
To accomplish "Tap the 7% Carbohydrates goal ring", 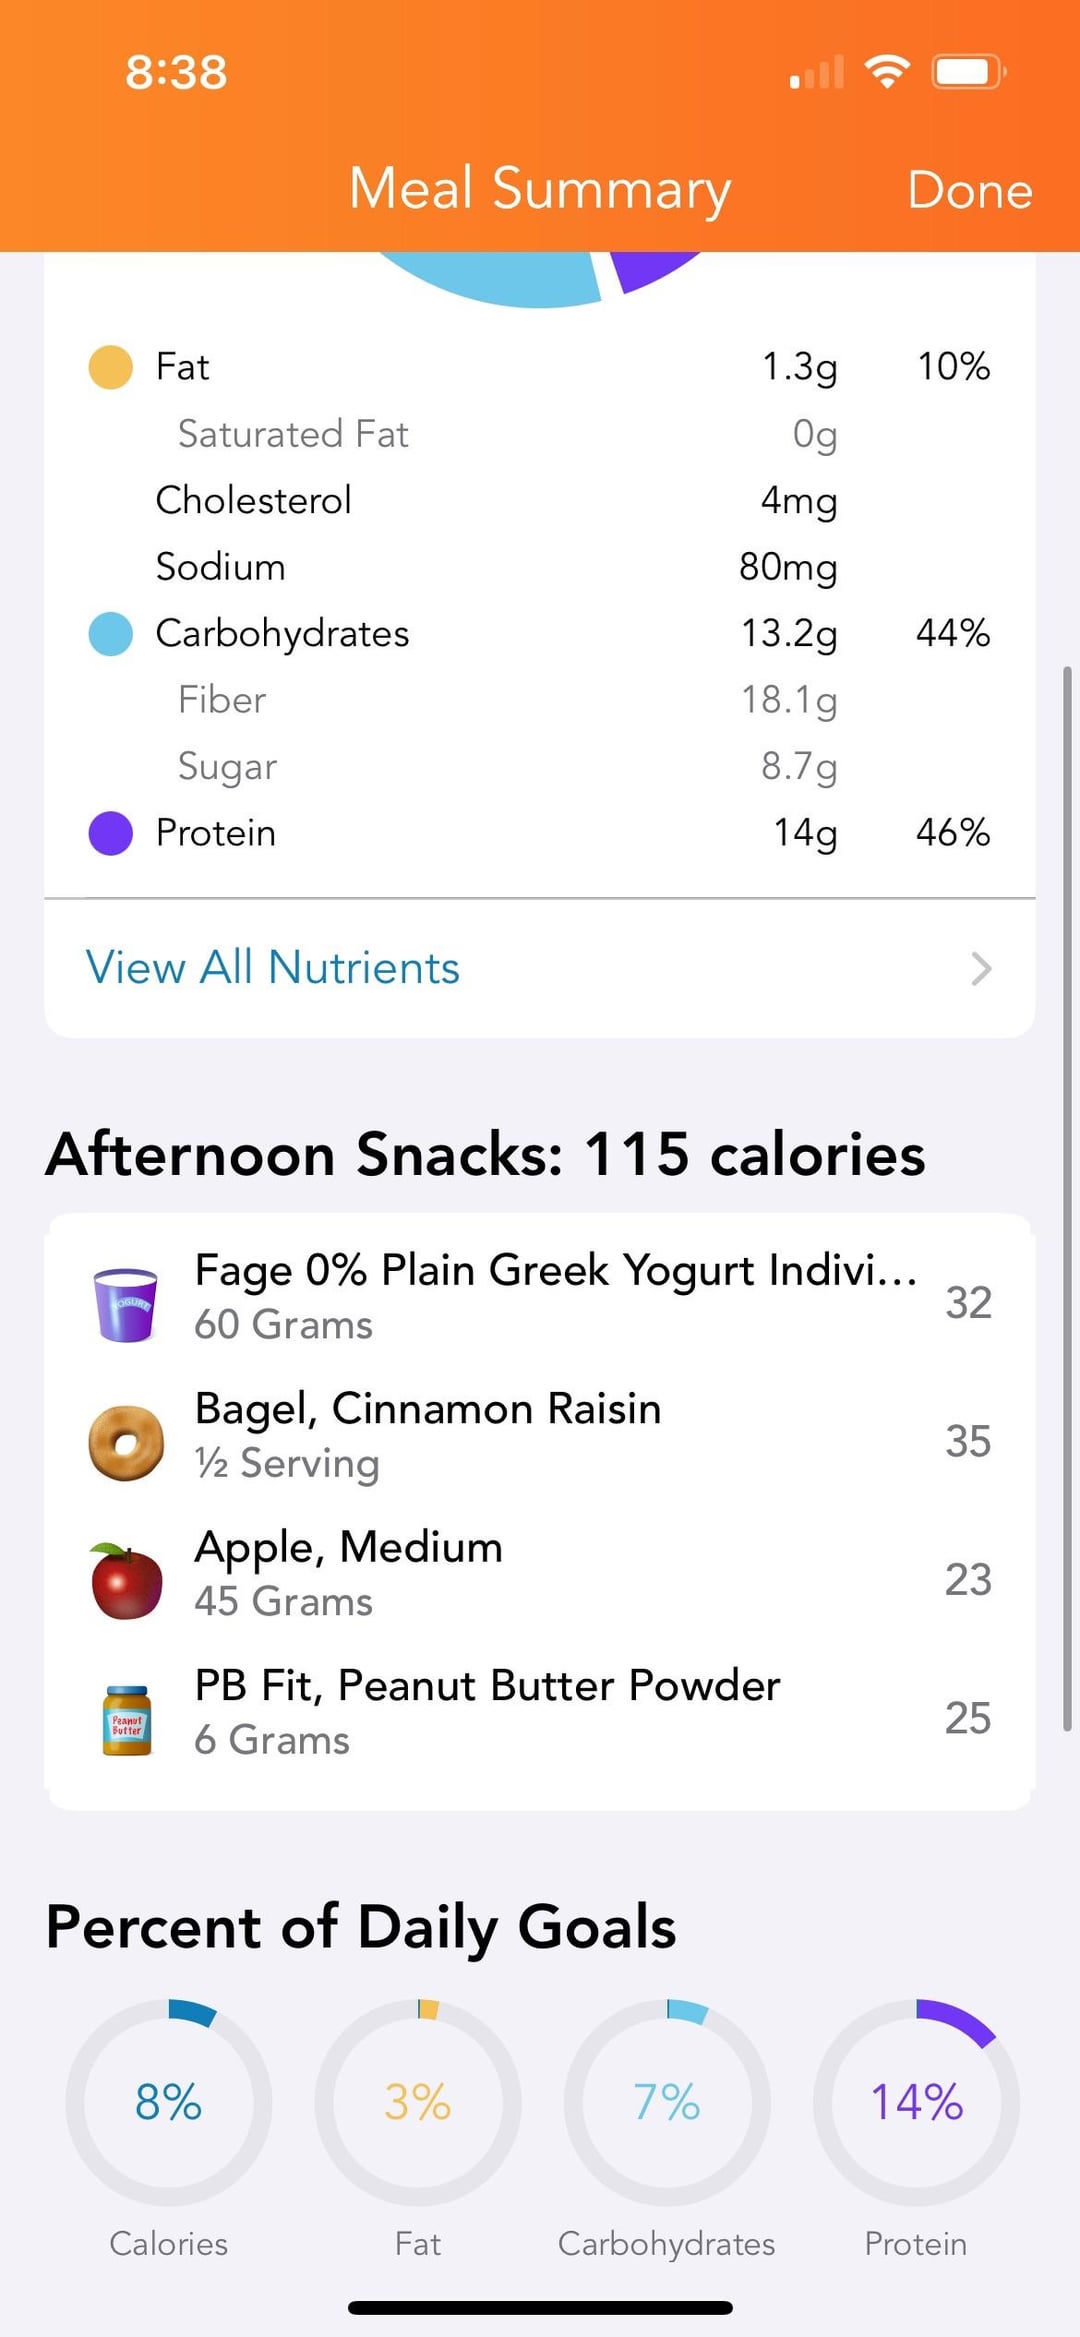I will (667, 2102).
